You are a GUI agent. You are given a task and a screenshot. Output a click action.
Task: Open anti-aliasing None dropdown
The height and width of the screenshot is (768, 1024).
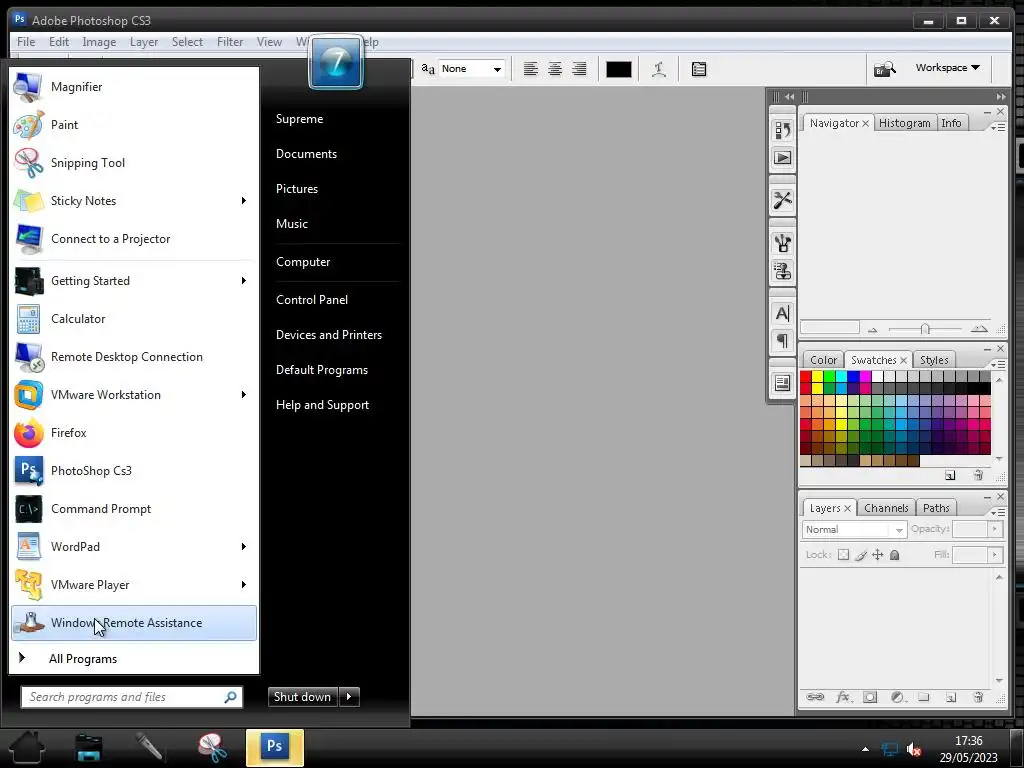click(471, 69)
